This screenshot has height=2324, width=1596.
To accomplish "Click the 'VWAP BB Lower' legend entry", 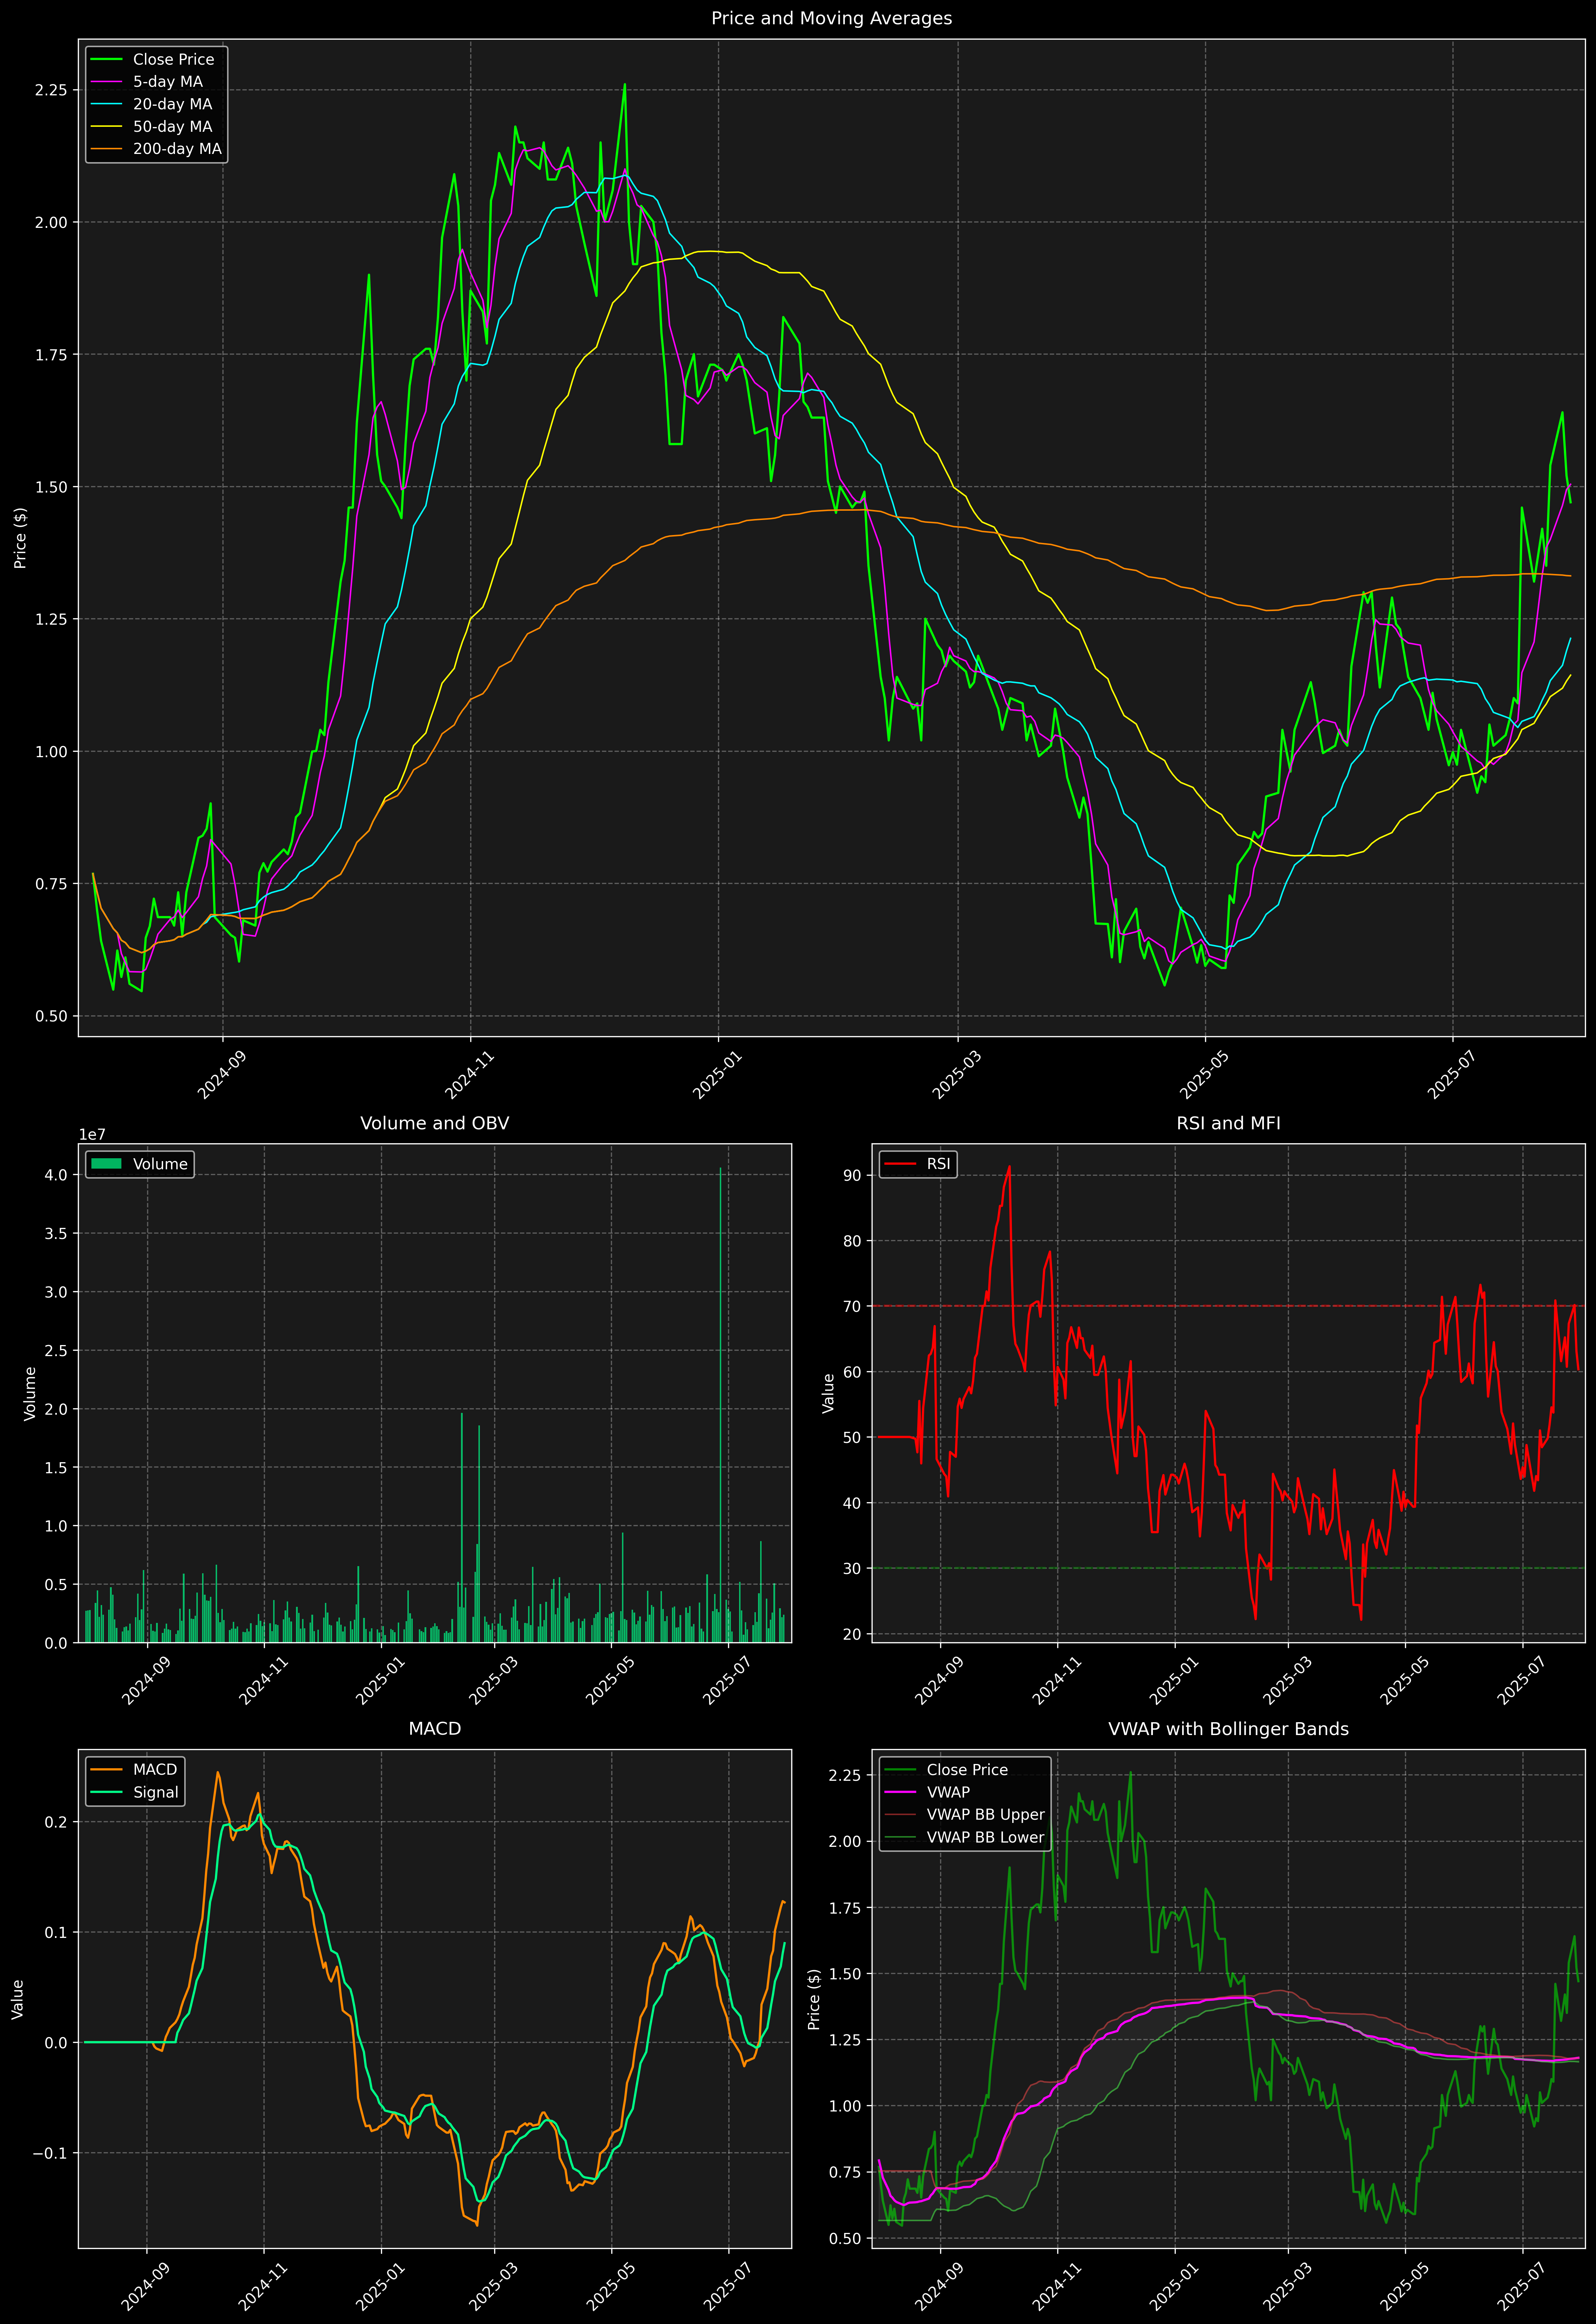I will [x=985, y=1837].
